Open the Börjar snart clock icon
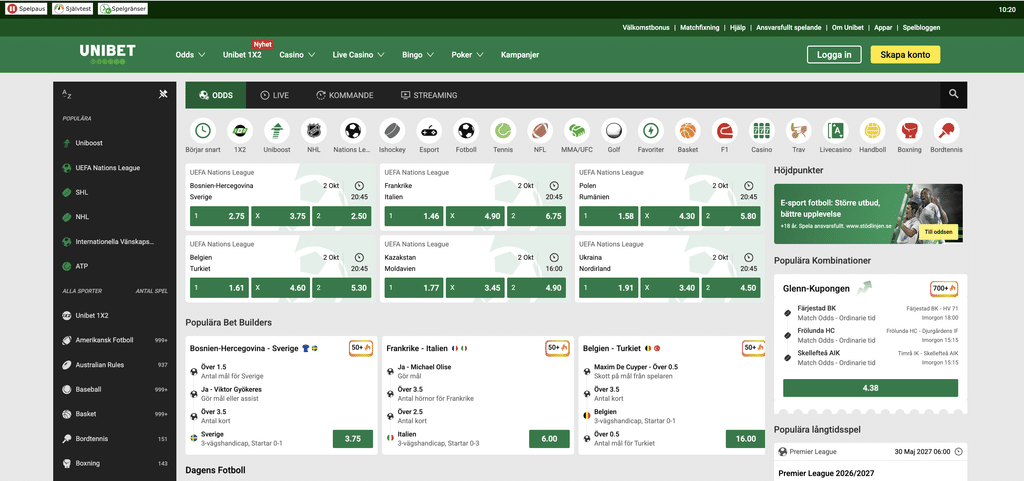Viewport: 1024px width, 481px height. [203, 131]
